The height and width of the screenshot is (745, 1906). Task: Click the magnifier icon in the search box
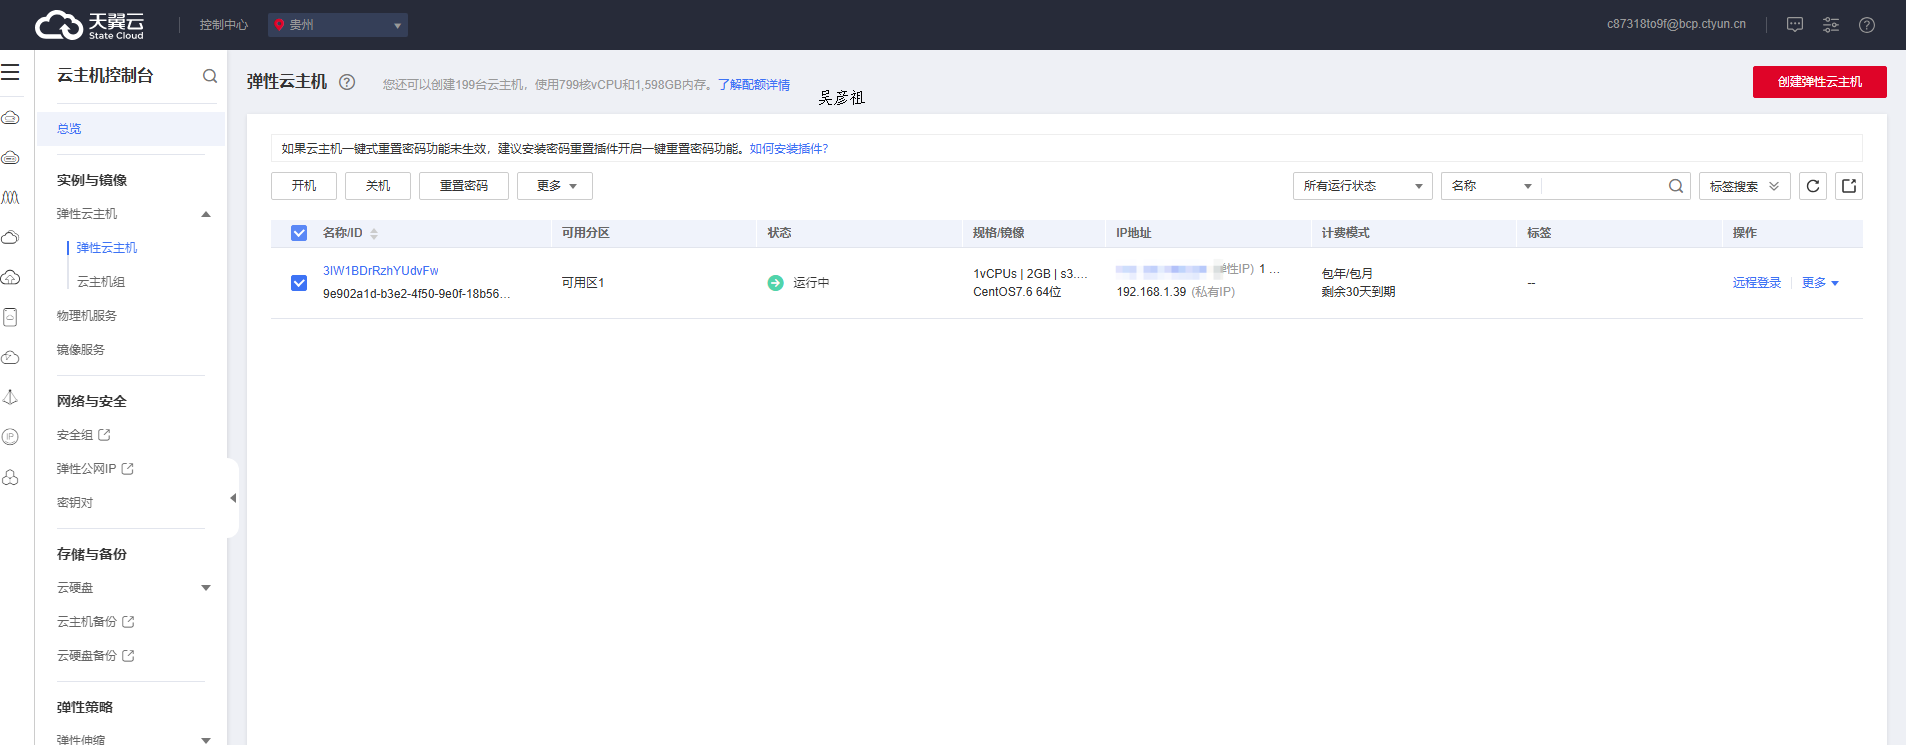[x=1676, y=186]
